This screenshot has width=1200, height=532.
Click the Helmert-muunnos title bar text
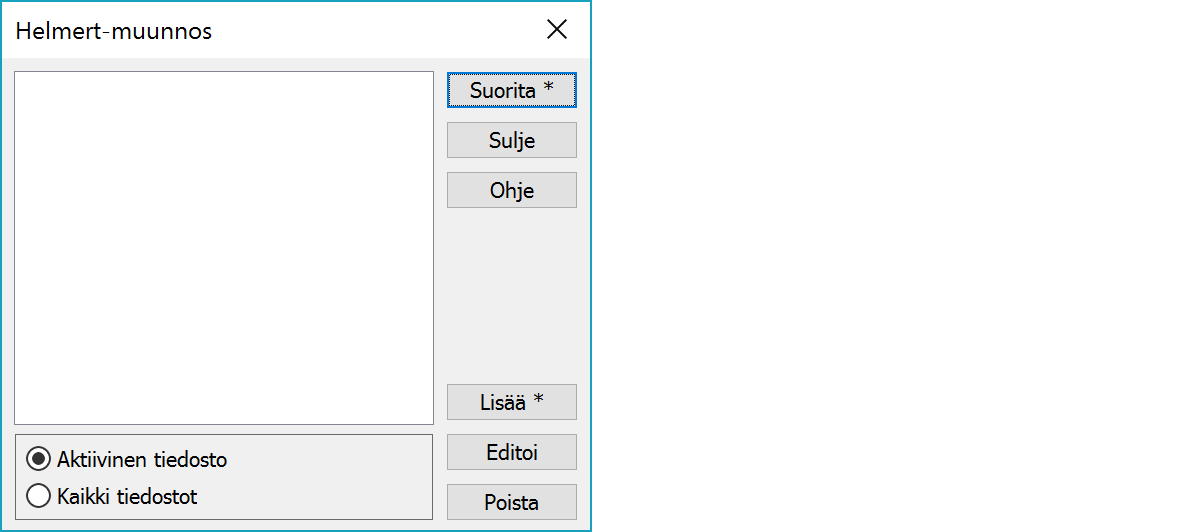114,31
